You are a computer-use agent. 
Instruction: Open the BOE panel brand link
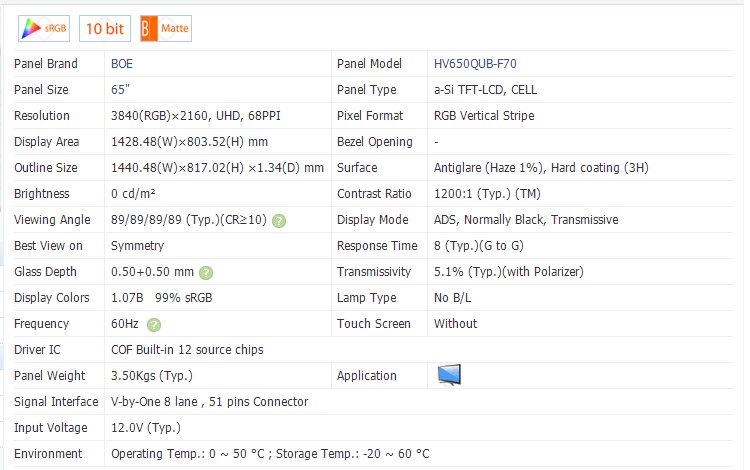(x=121, y=64)
